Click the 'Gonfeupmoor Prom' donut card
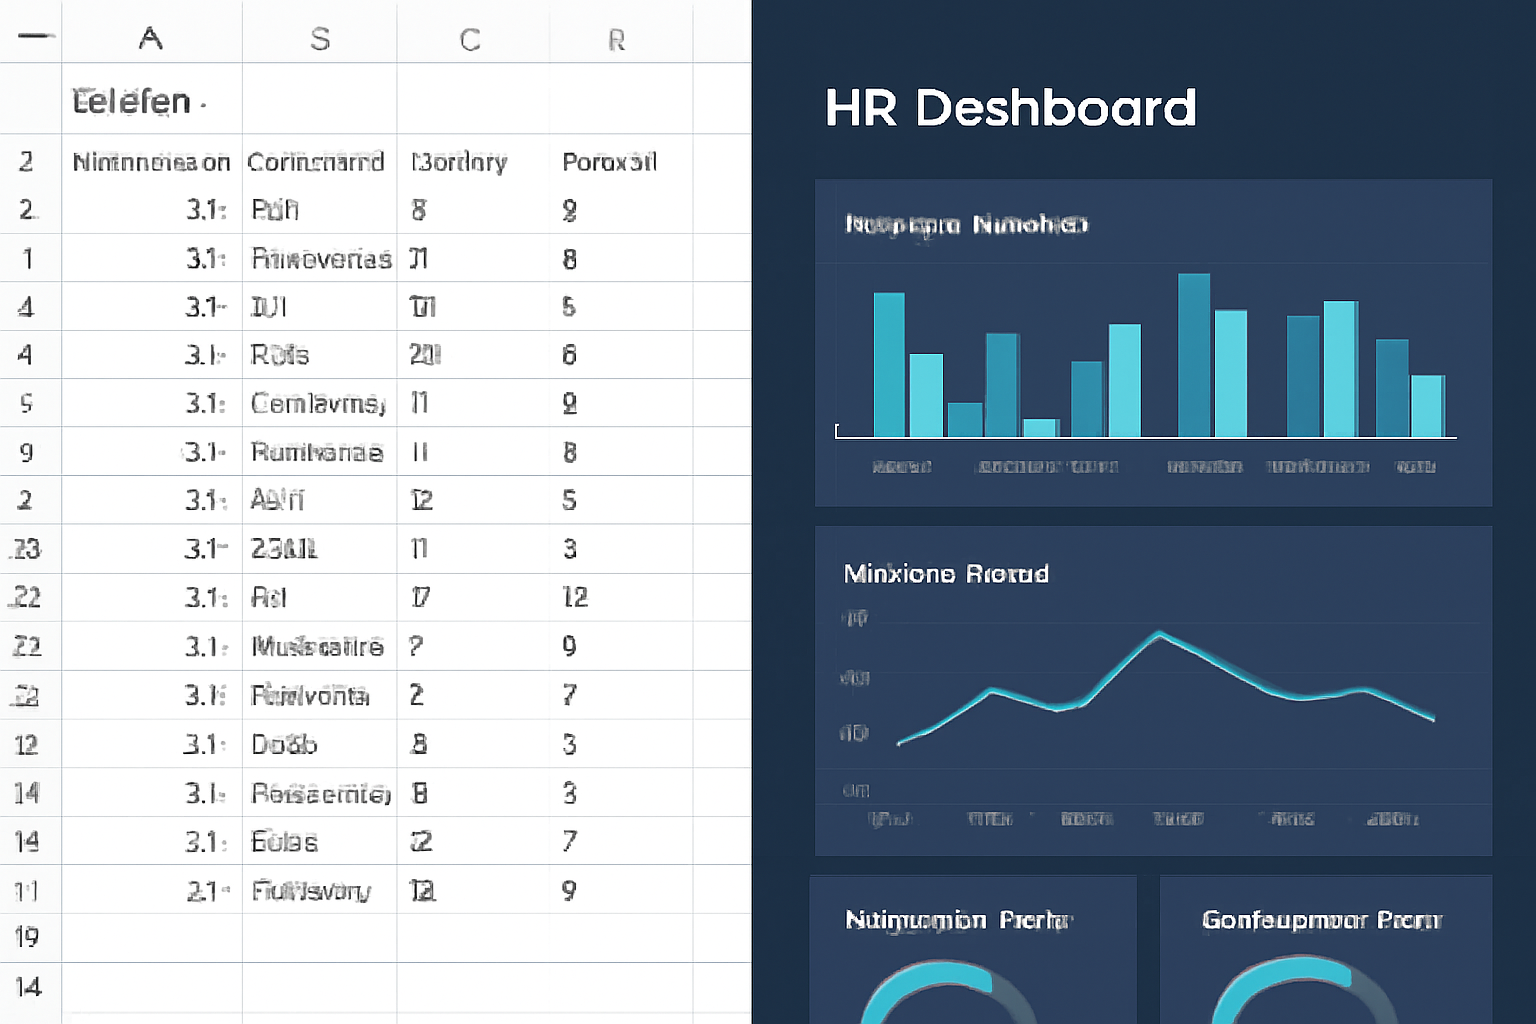 (x=1326, y=950)
